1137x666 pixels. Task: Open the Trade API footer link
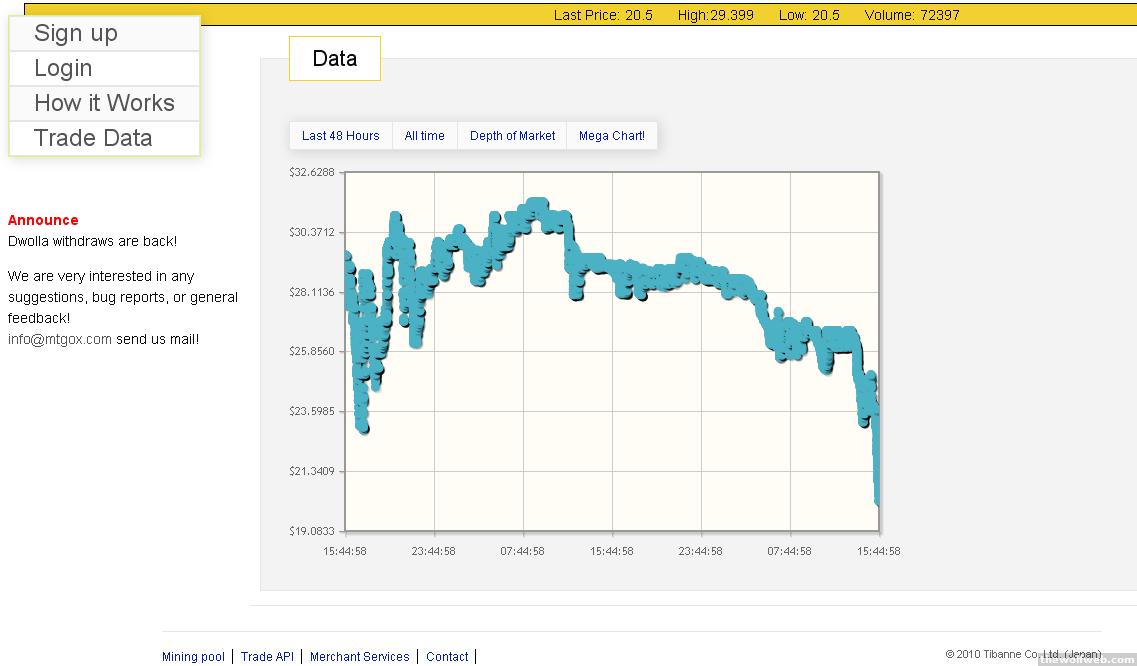[267, 657]
